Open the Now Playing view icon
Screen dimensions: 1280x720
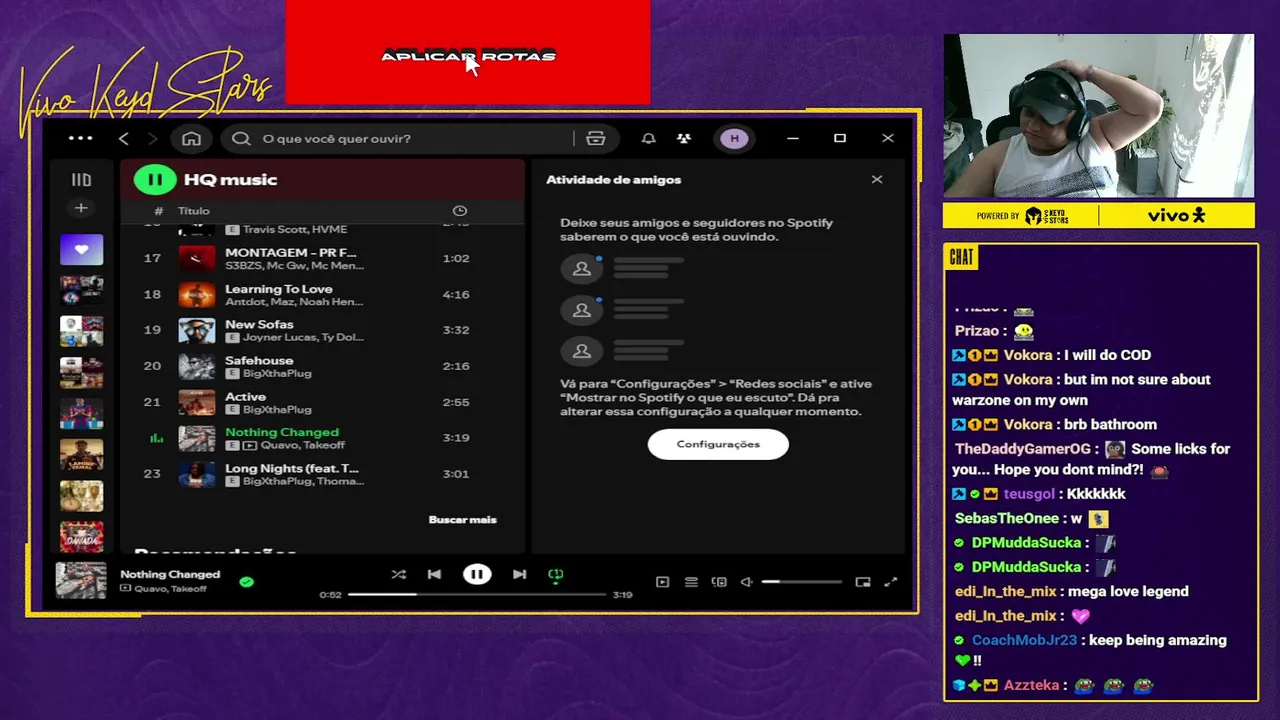click(662, 582)
